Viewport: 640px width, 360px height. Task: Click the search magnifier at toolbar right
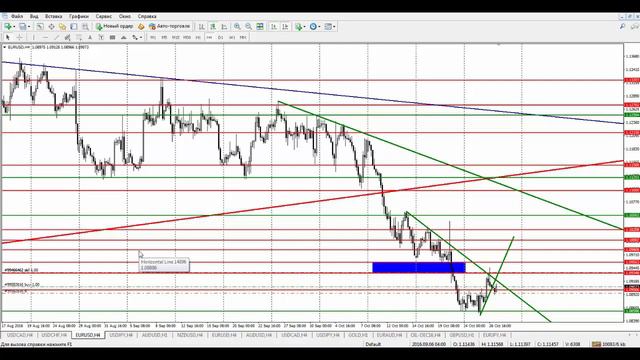(622, 27)
